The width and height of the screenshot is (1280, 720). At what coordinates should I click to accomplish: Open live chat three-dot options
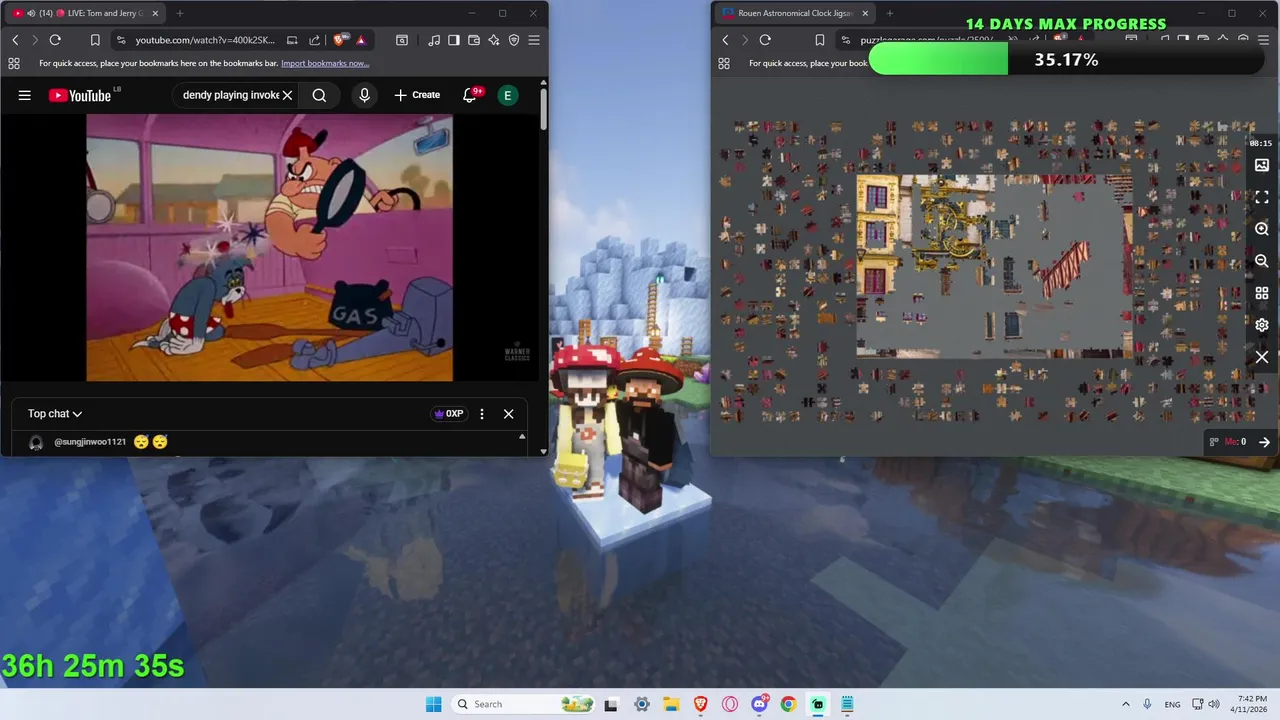[482, 414]
